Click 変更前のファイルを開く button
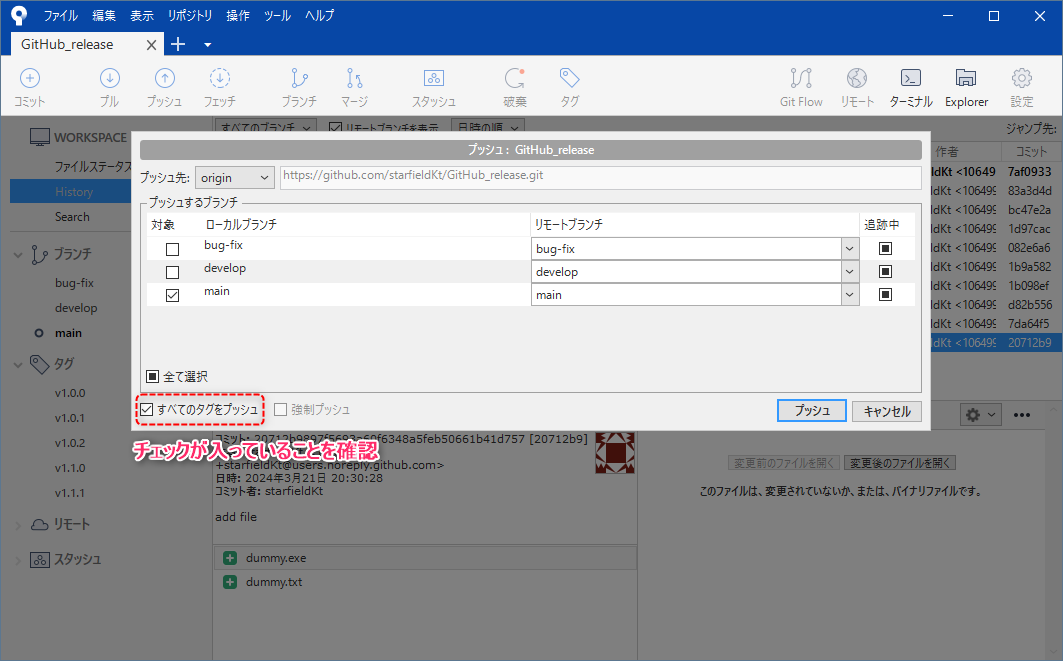Image resolution: width=1063 pixels, height=661 pixels. [x=784, y=463]
